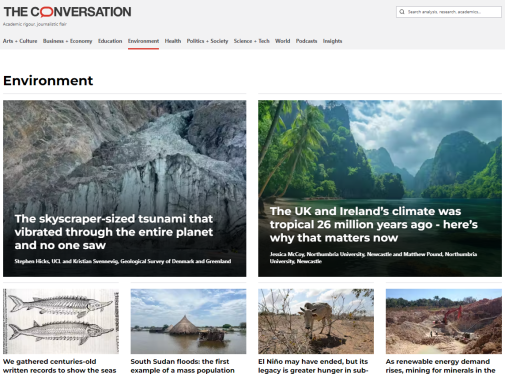Open the El Niño legacy hunger article
The width and height of the screenshot is (505, 374).
(313, 366)
